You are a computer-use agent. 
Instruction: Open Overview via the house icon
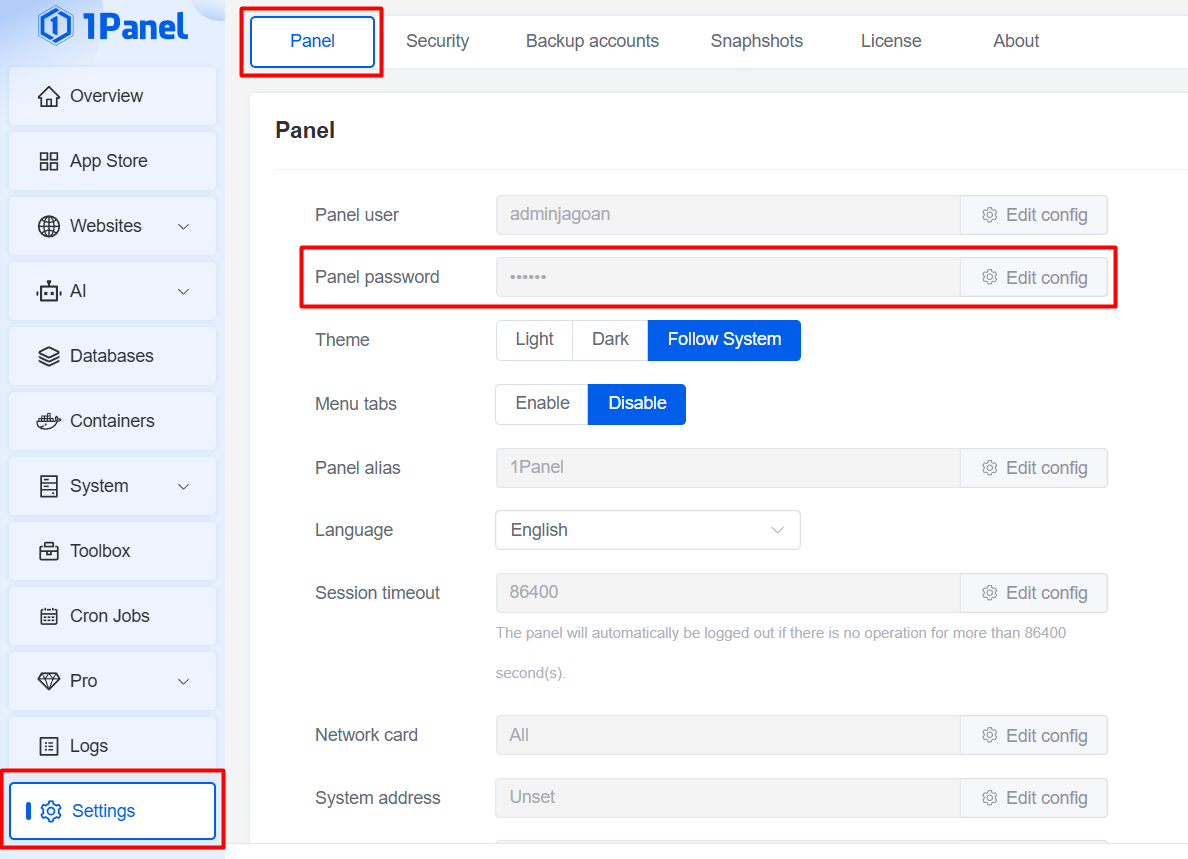click(x=48, y=96)
